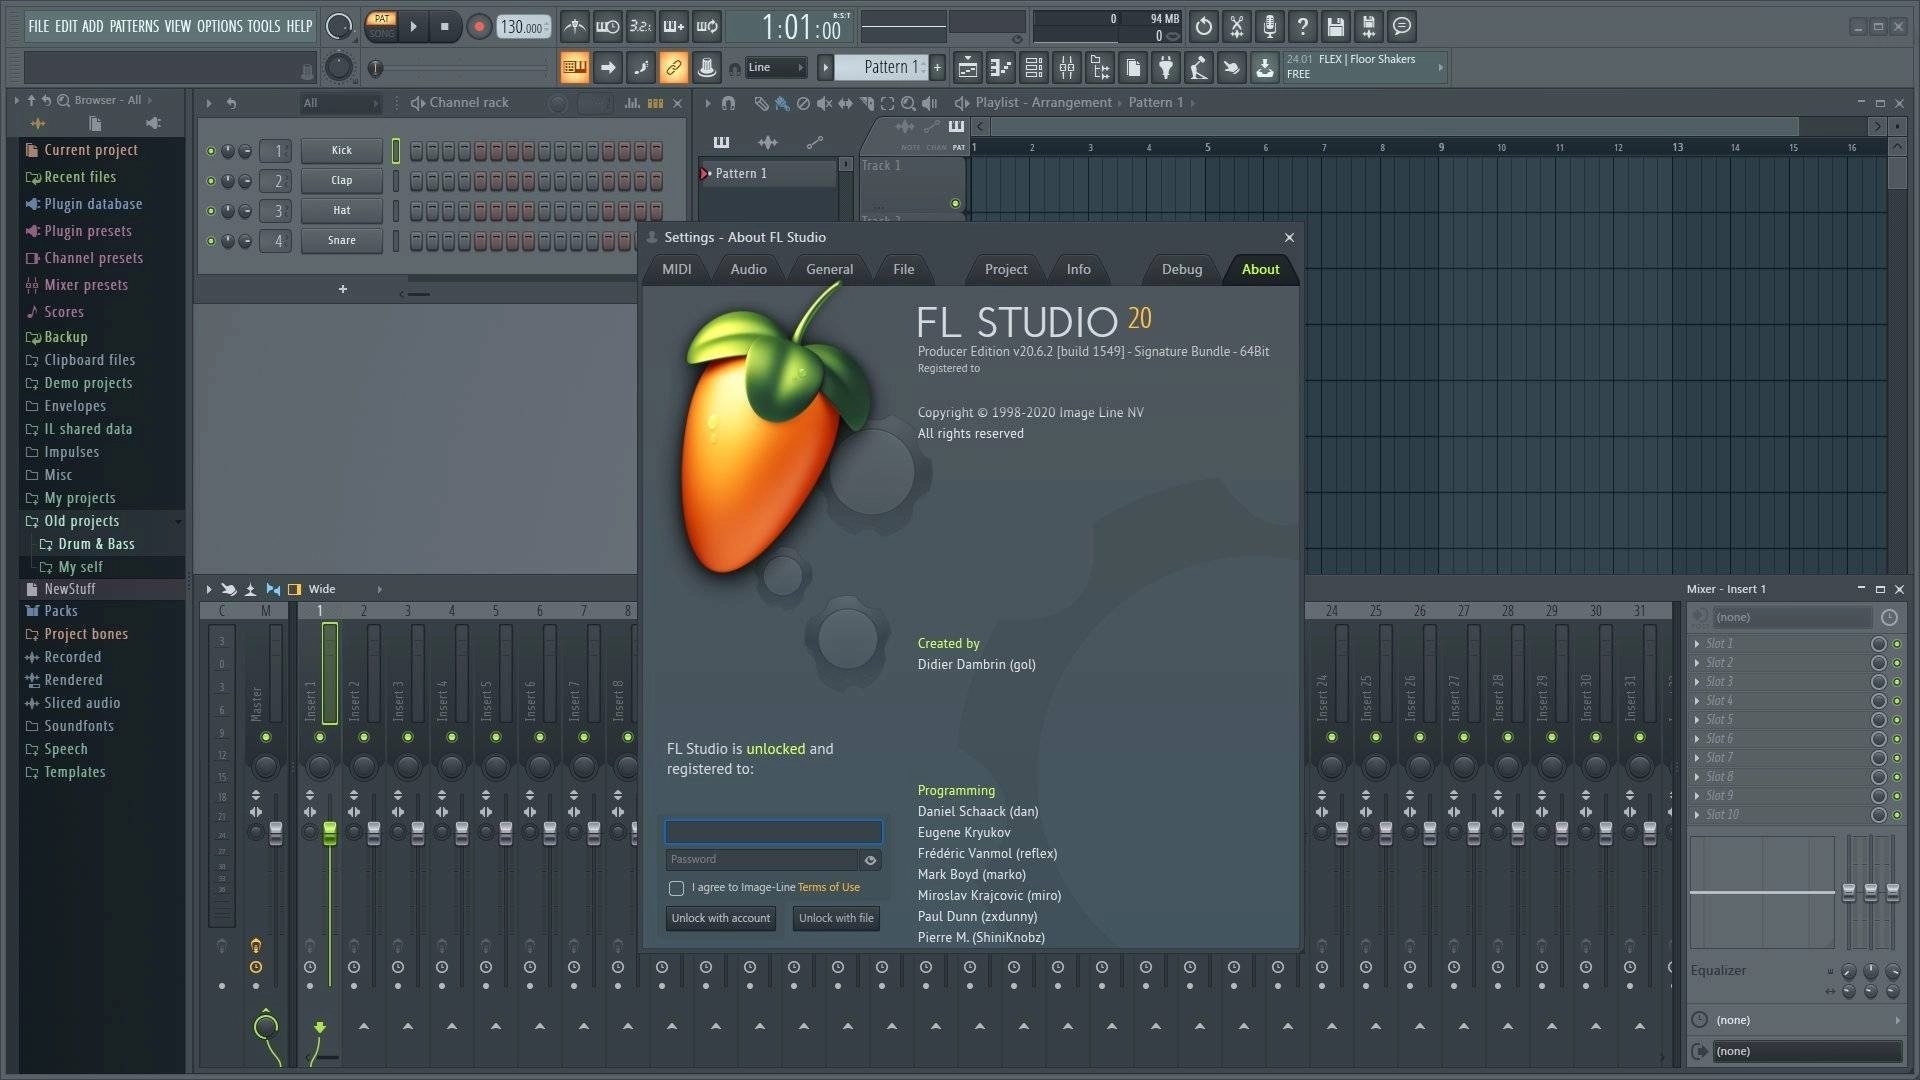Open the FILE menu
This screenshot has width=1920, height=1080.
38,26
